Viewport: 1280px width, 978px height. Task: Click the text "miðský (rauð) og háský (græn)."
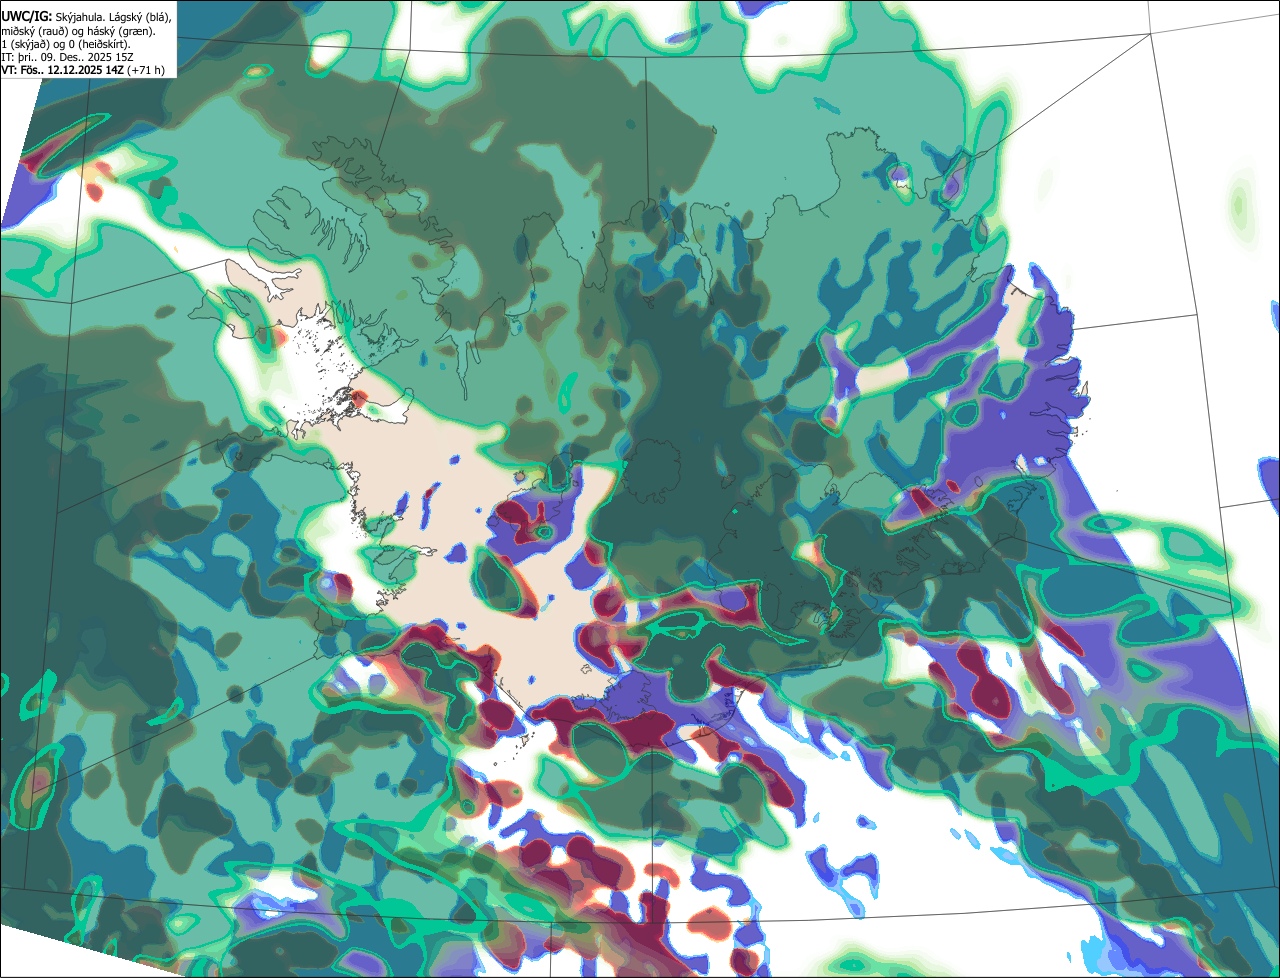pyautogui.click(x=78, y=31)
